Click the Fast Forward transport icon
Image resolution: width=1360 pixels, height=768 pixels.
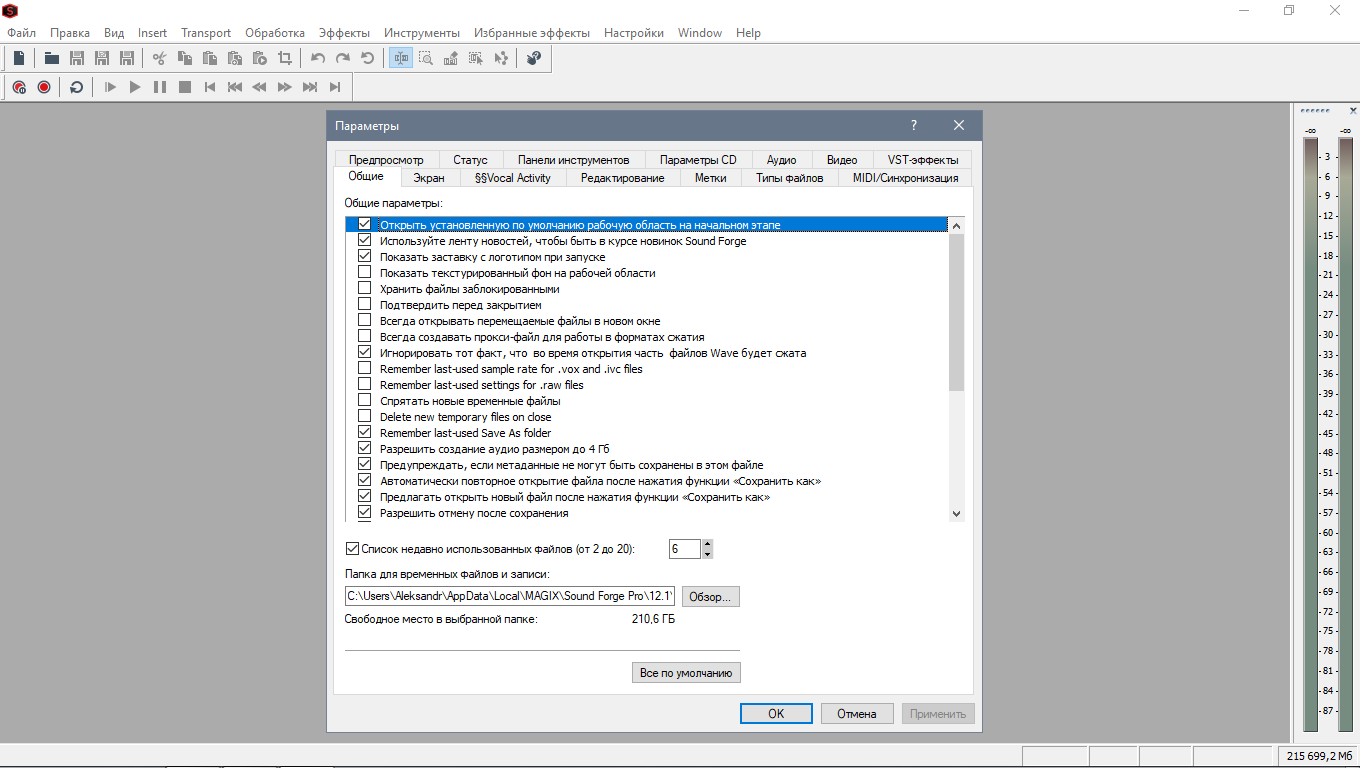[285, 87]
